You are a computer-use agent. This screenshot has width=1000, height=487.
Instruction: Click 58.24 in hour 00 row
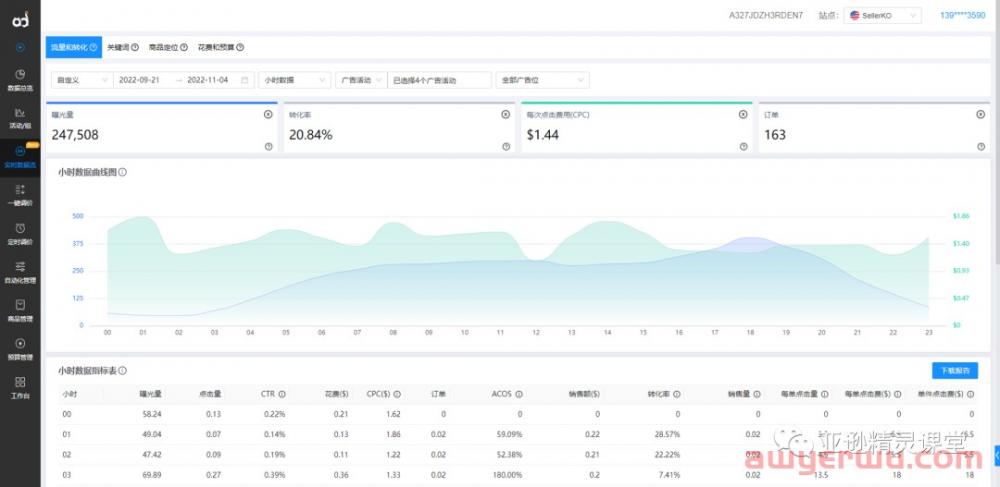152,414
